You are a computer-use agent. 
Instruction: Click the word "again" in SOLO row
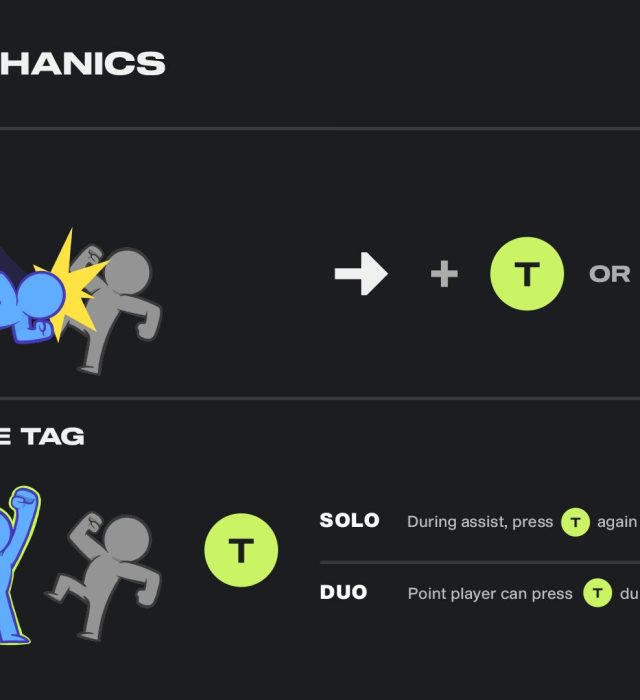tap(617, 522)
